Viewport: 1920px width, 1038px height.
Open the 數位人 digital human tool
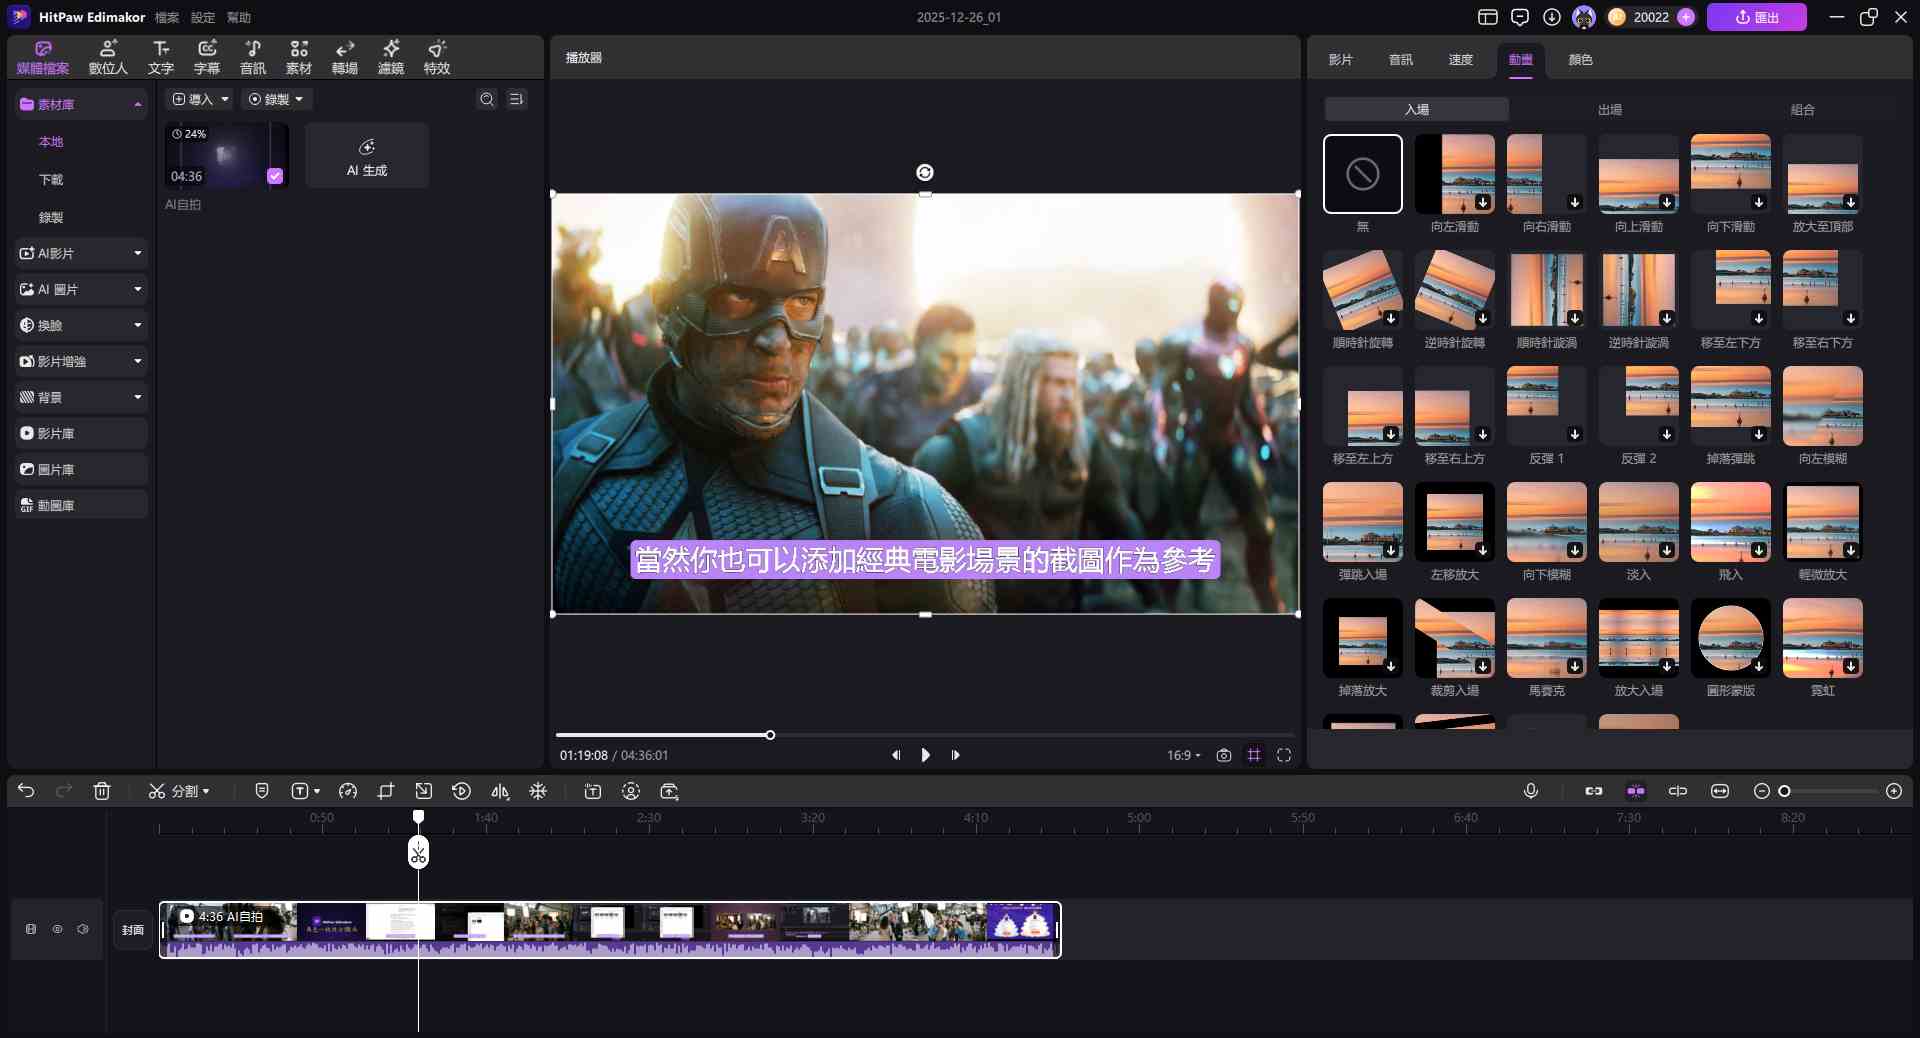coord(108,57)
